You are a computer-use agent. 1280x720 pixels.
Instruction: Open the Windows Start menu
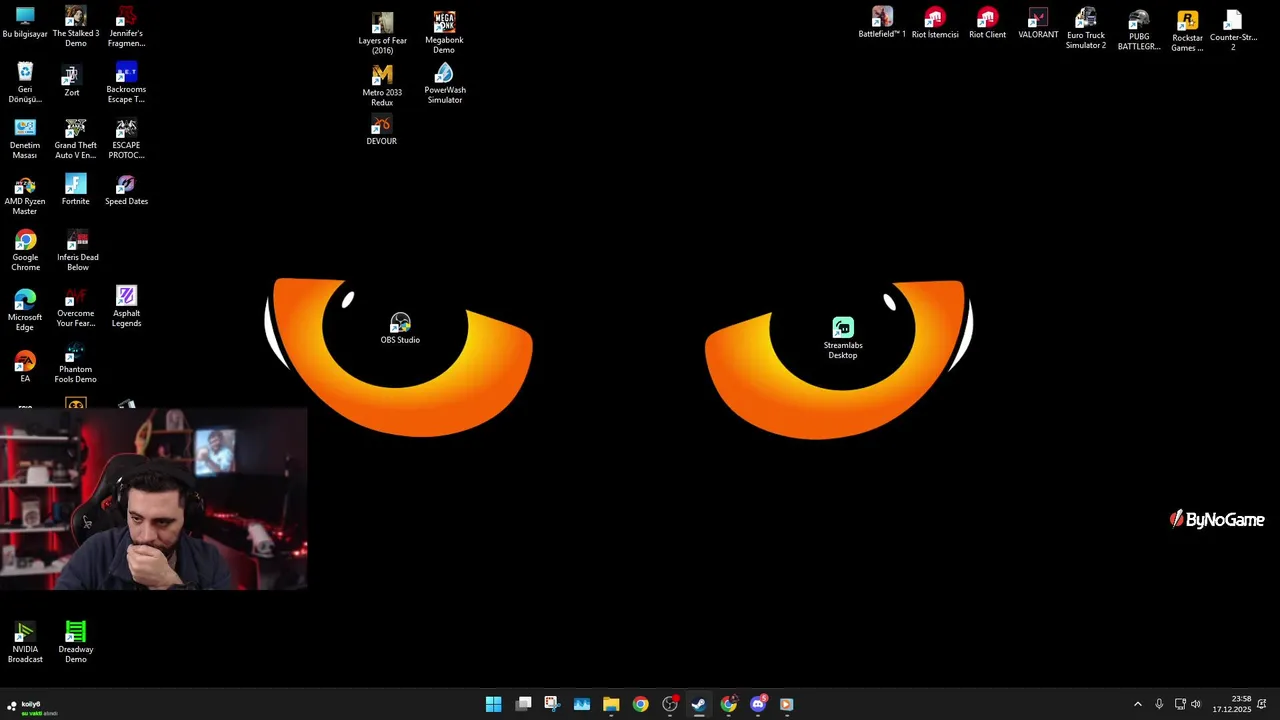coord(493,704)
